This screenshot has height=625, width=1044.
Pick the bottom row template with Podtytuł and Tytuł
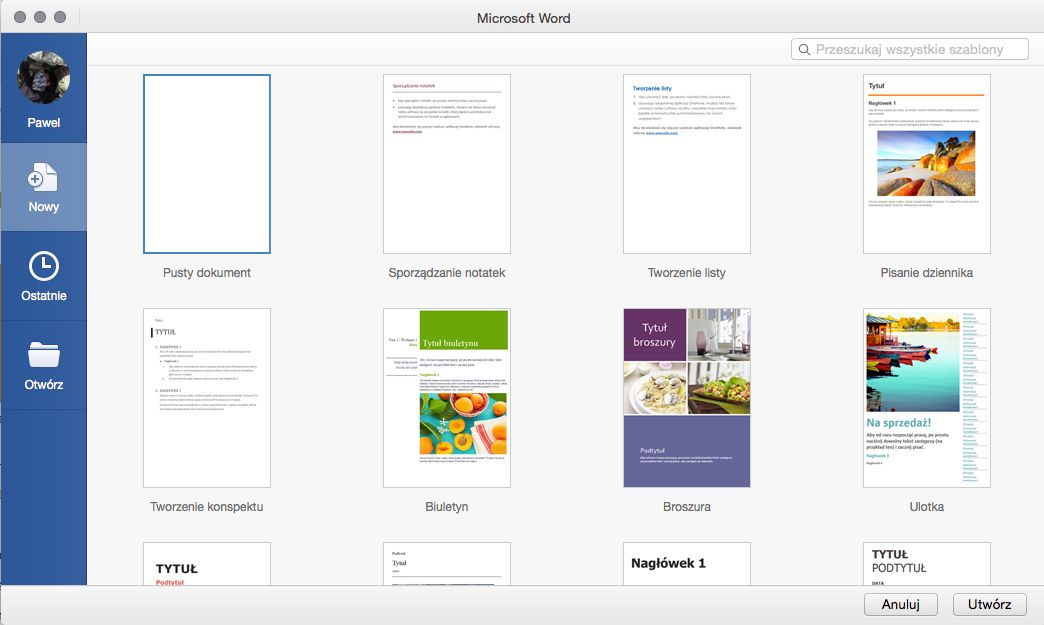tap(447, 564)
